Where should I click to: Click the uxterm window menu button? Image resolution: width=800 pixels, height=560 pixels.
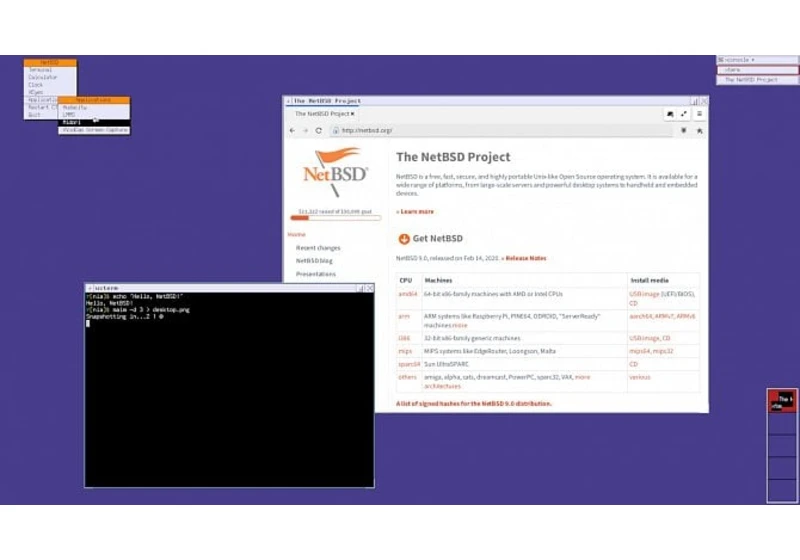coord(89,288)
